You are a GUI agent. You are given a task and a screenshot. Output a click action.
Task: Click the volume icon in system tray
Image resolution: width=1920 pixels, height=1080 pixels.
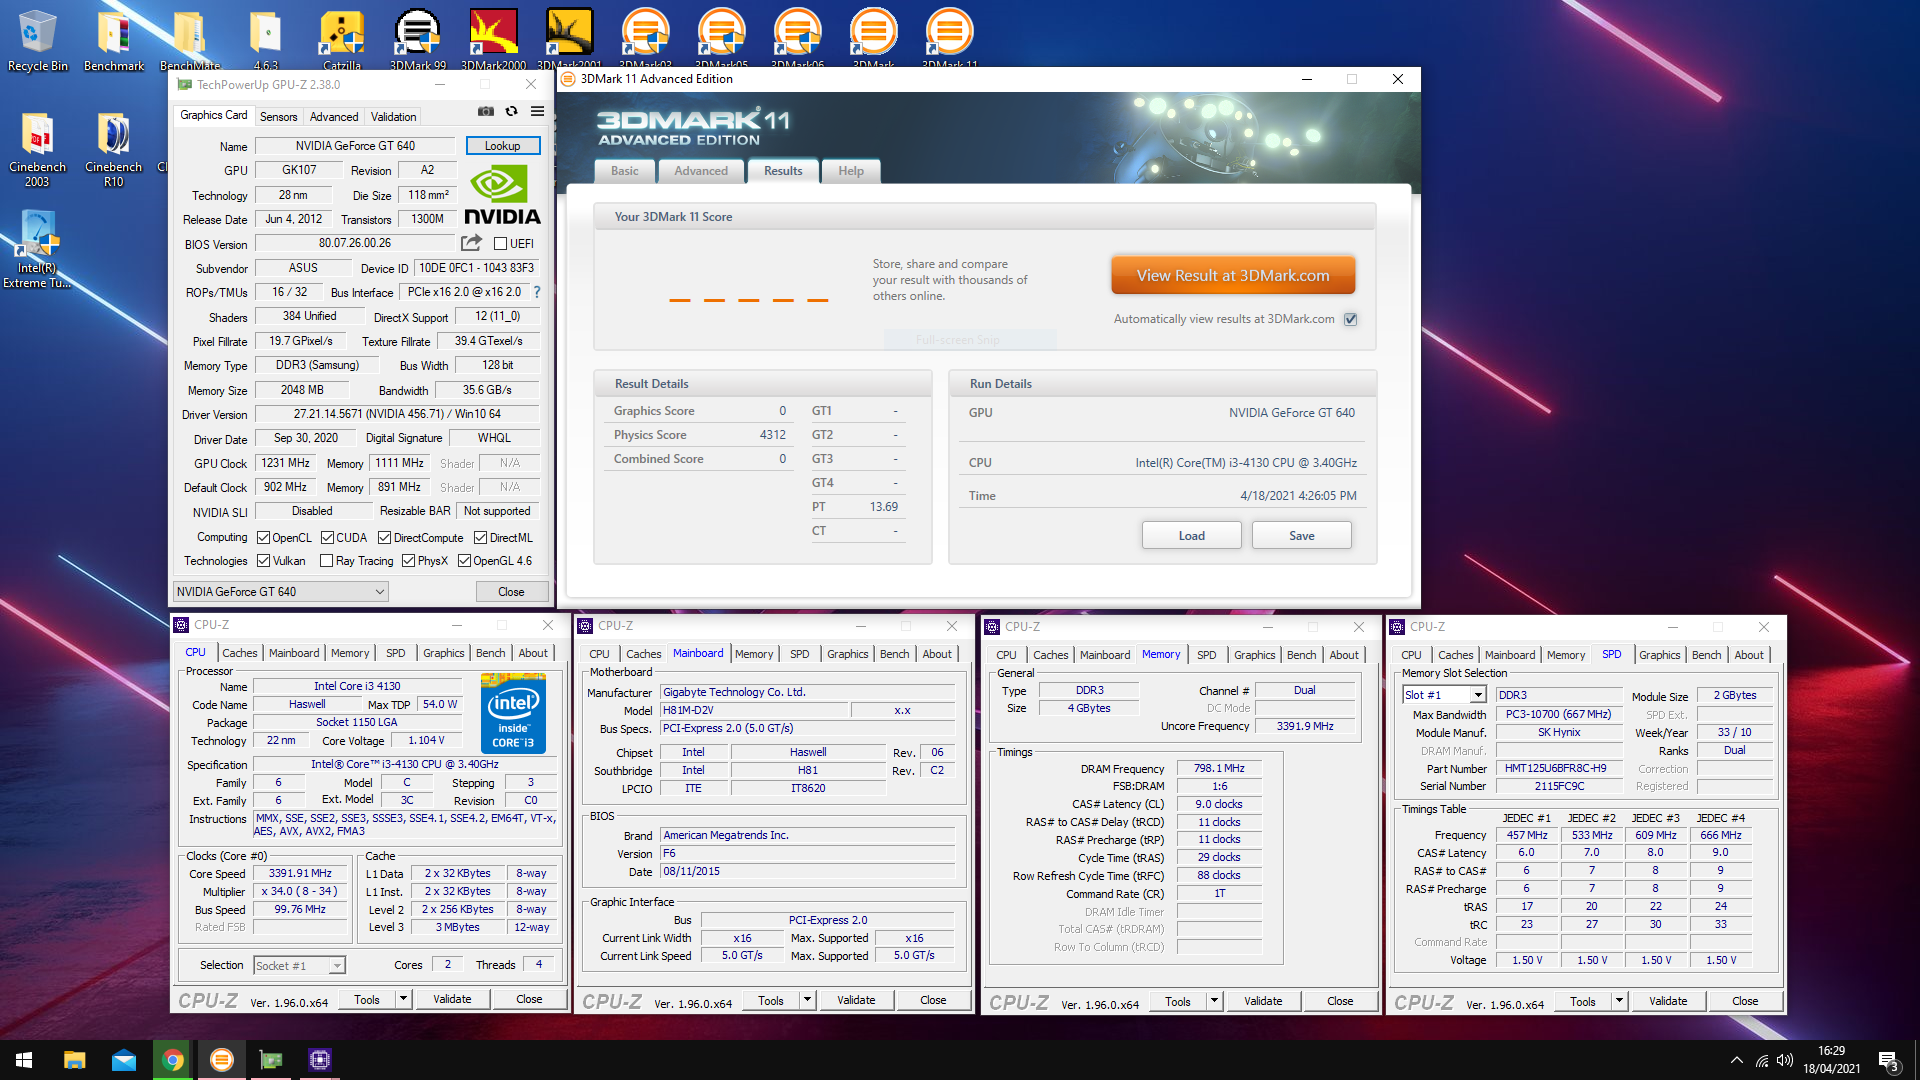[1785, 1060]
